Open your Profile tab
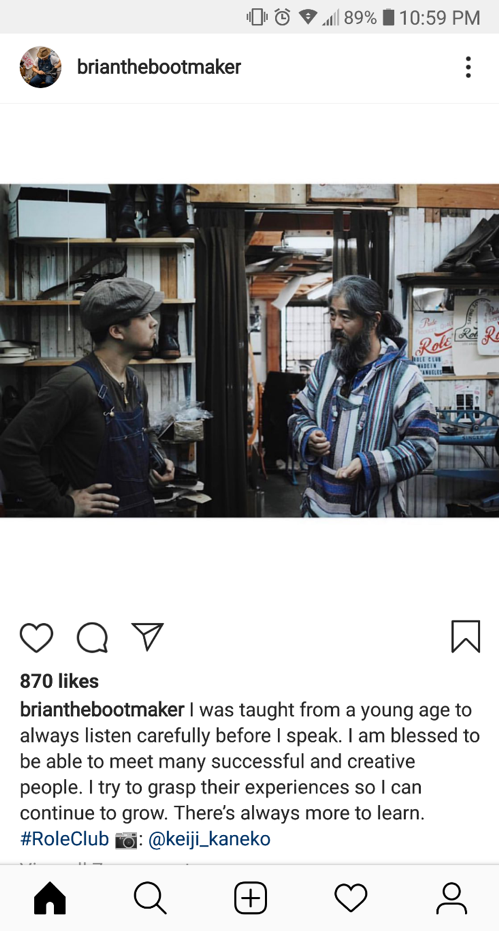Screen dimensions: 499x931 pos(451,898)
